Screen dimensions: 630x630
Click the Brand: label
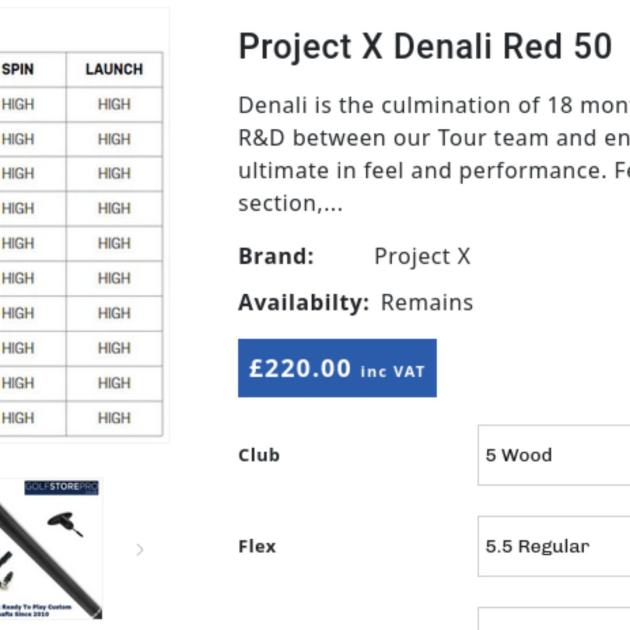[276, 256]
